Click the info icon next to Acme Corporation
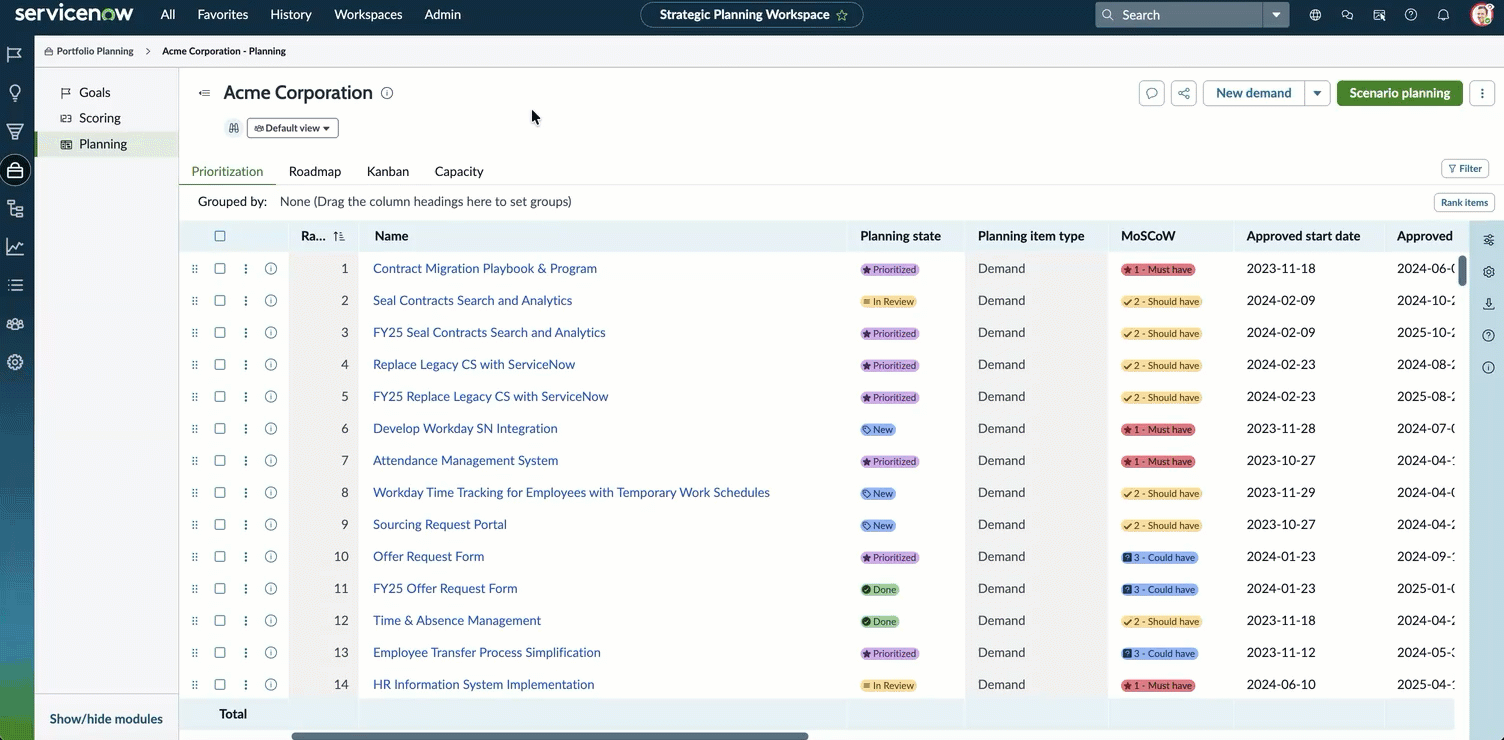The height and width of the screenshot is (740, 1504). pos(387,93)
